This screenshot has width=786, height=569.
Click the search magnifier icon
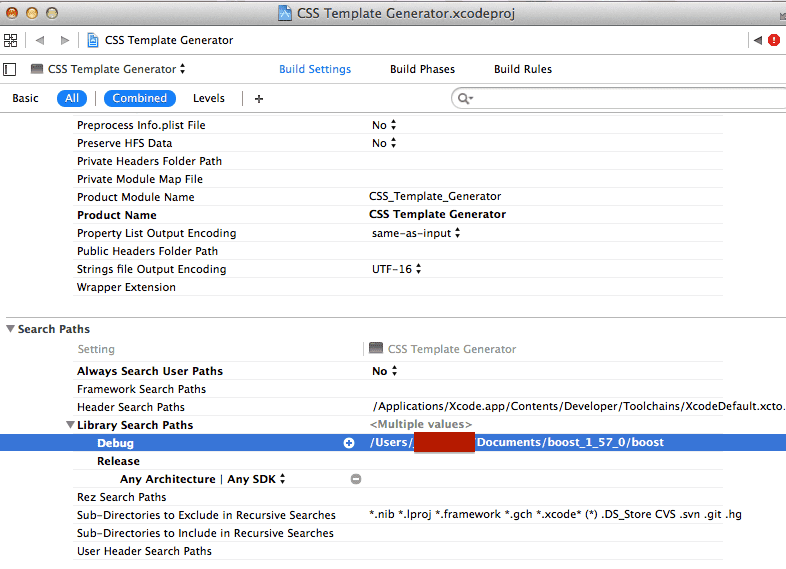coord(464,98)
